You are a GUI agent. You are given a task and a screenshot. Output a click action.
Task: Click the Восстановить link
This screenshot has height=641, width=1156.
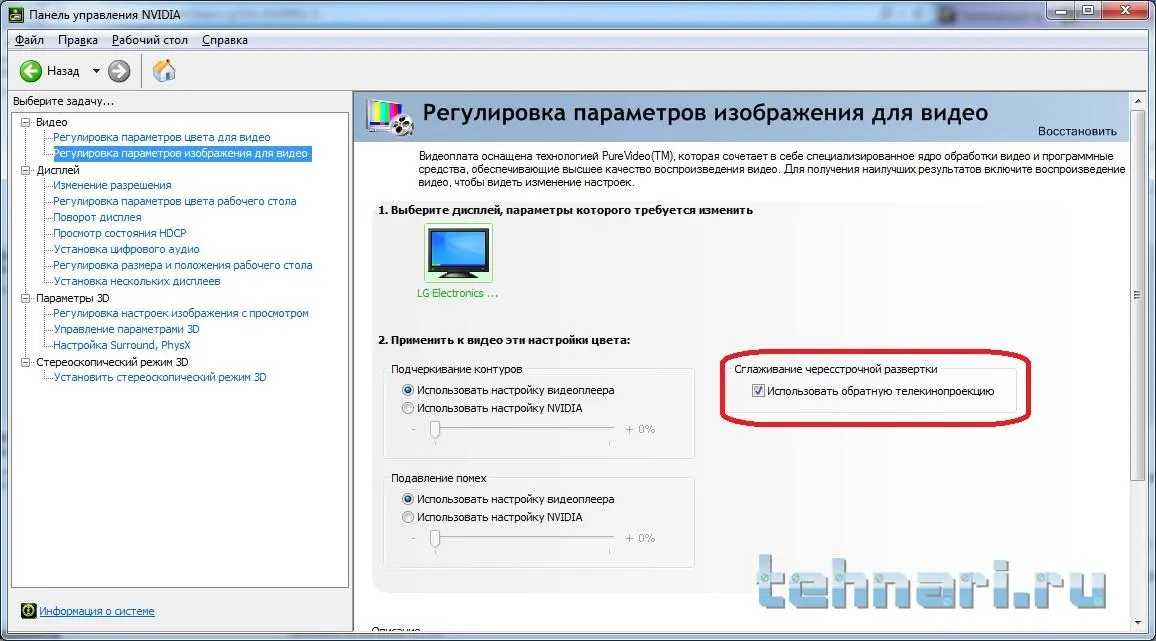pos(1077,131)
